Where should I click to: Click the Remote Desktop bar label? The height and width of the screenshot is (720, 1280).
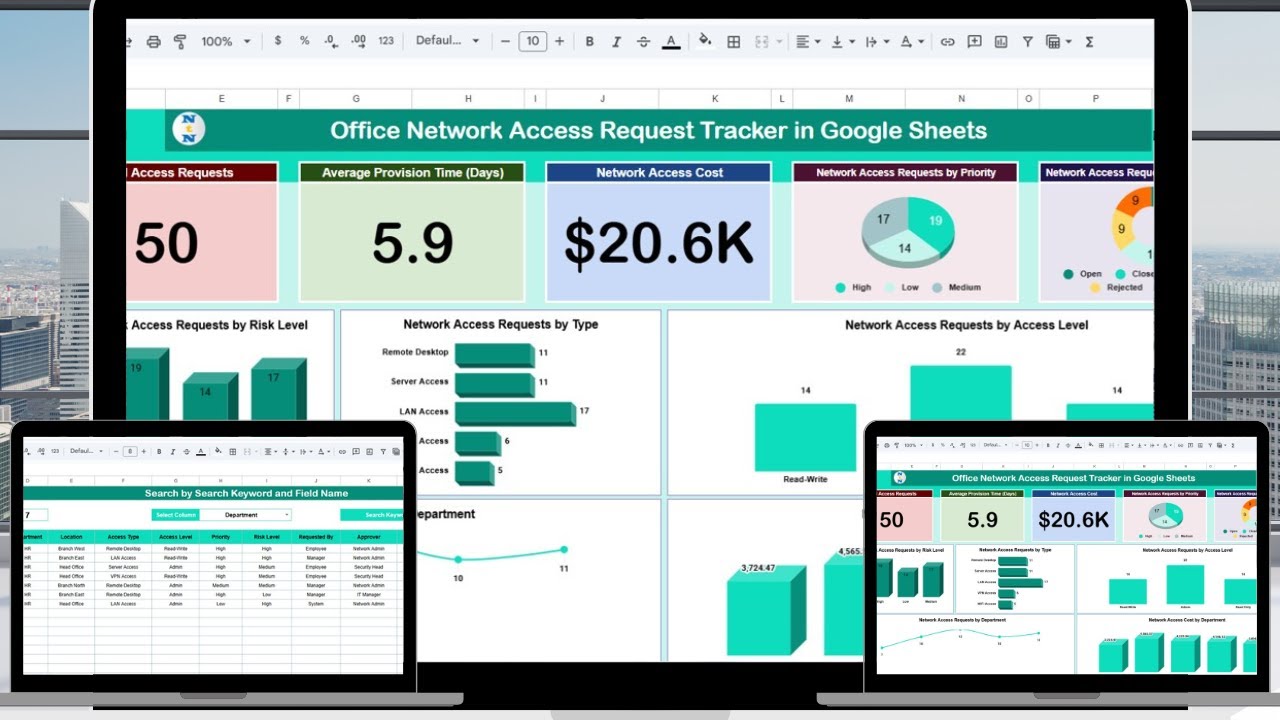click(x=415, y=352)
